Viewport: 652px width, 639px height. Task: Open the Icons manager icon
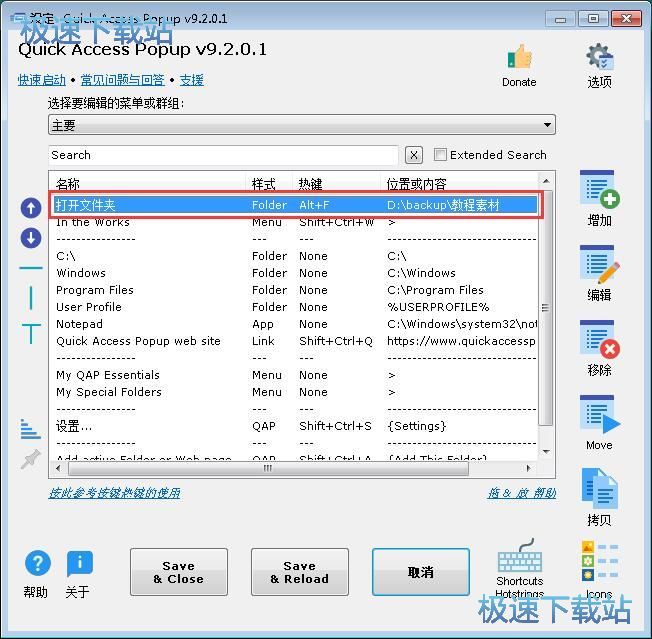click(x=600, y=560)
